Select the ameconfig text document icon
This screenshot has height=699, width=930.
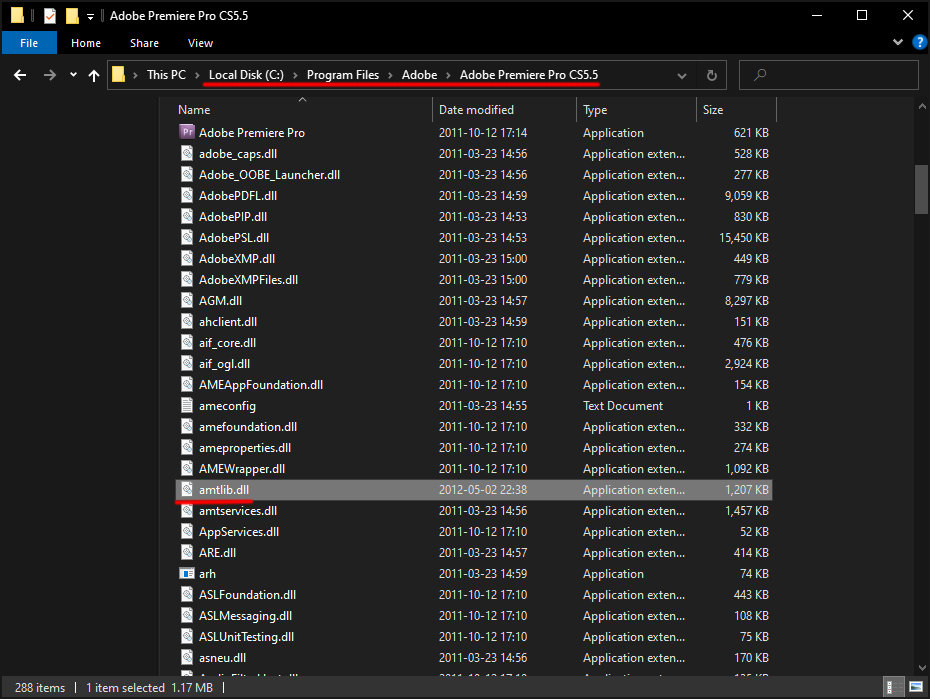tap(187, 406)
